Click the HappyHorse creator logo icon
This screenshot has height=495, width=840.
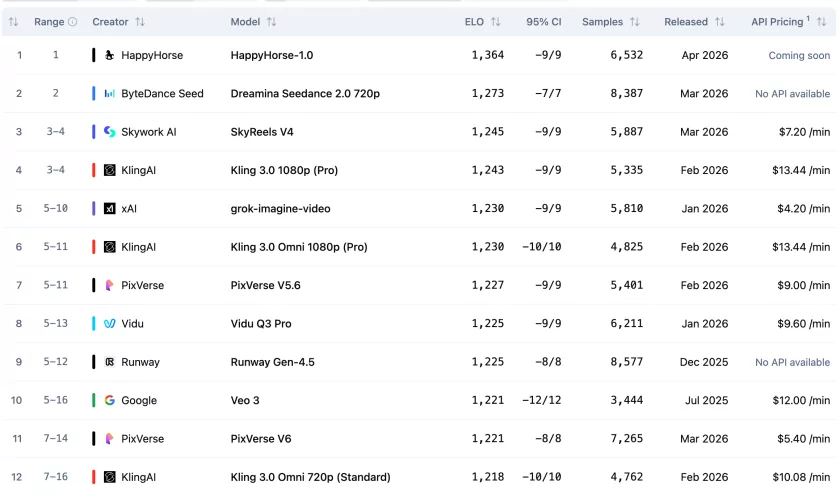coord(110,55)
